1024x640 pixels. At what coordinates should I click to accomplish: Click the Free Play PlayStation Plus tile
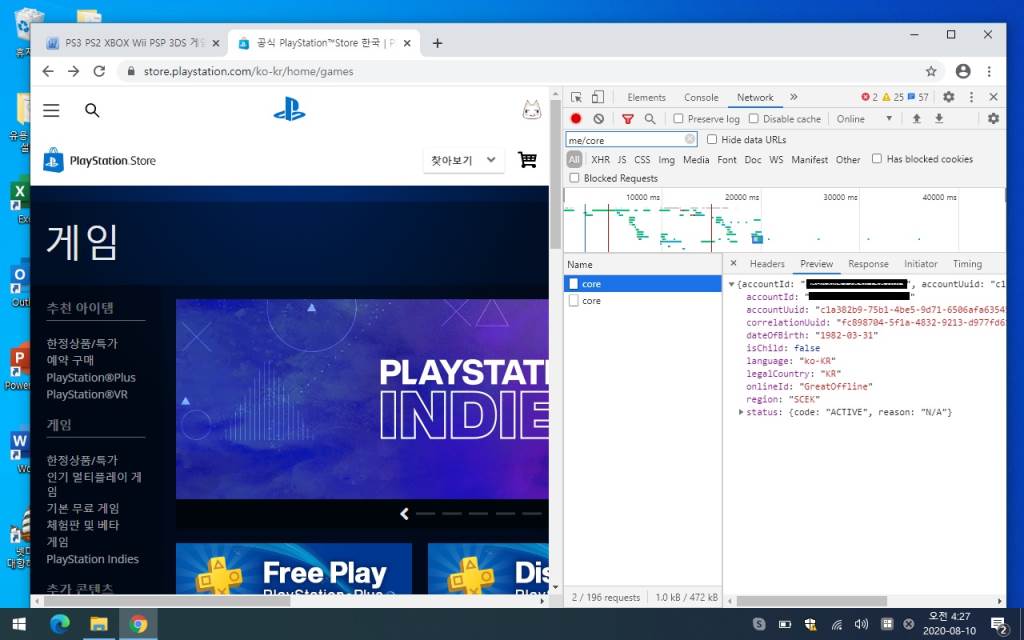tap(294, 568)
